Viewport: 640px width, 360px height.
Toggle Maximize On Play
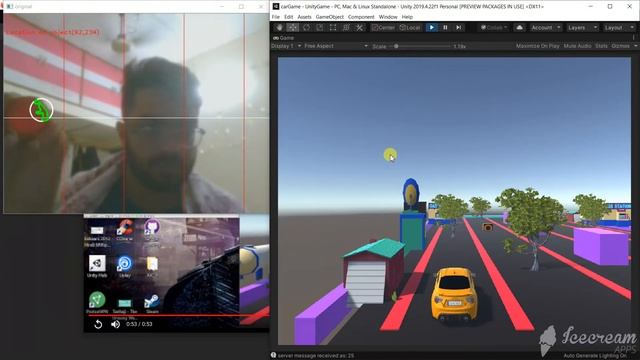pos(538,46)
